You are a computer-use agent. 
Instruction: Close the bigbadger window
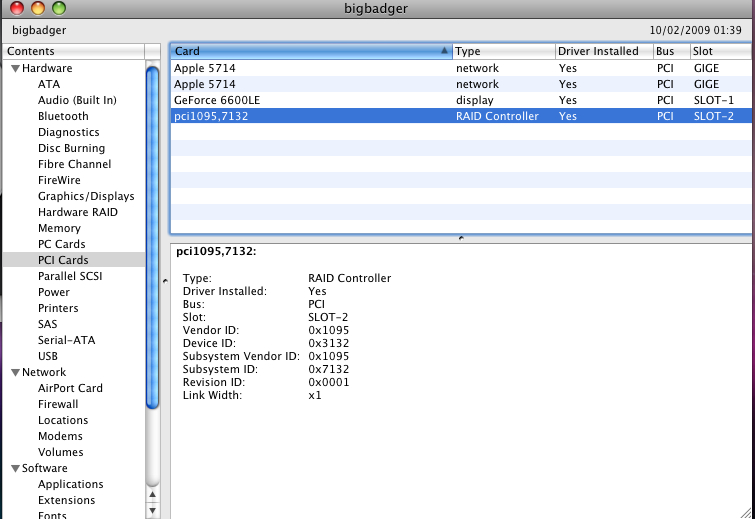(17, 8)
